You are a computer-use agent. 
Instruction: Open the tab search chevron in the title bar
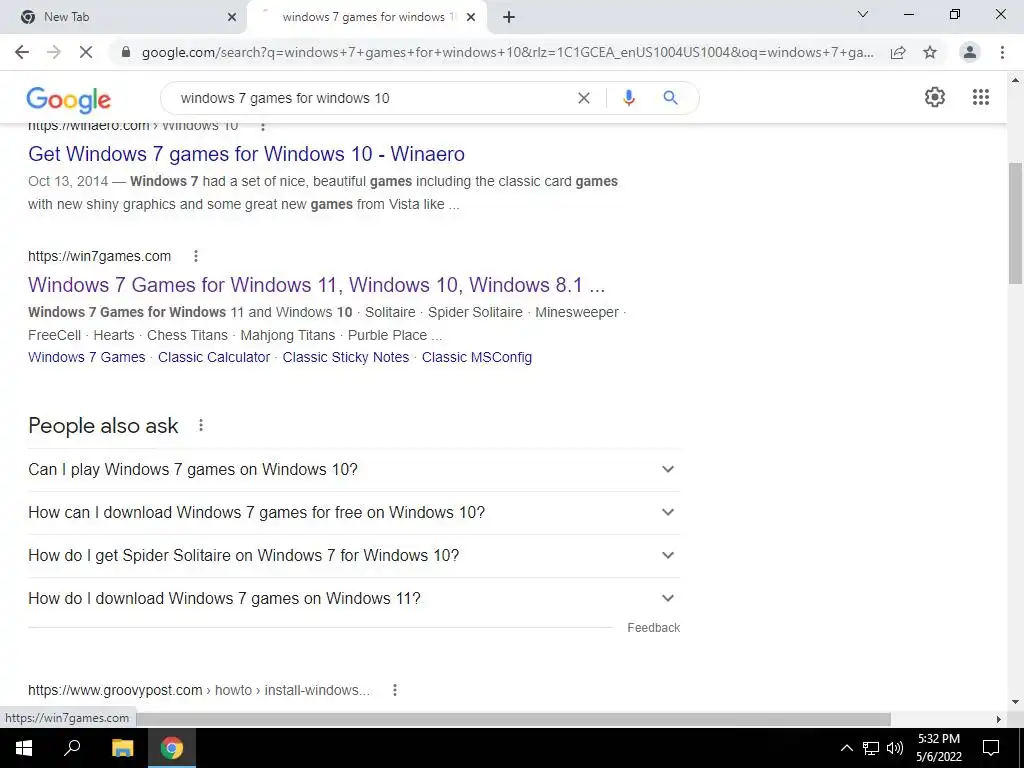[x=863, y=14]
